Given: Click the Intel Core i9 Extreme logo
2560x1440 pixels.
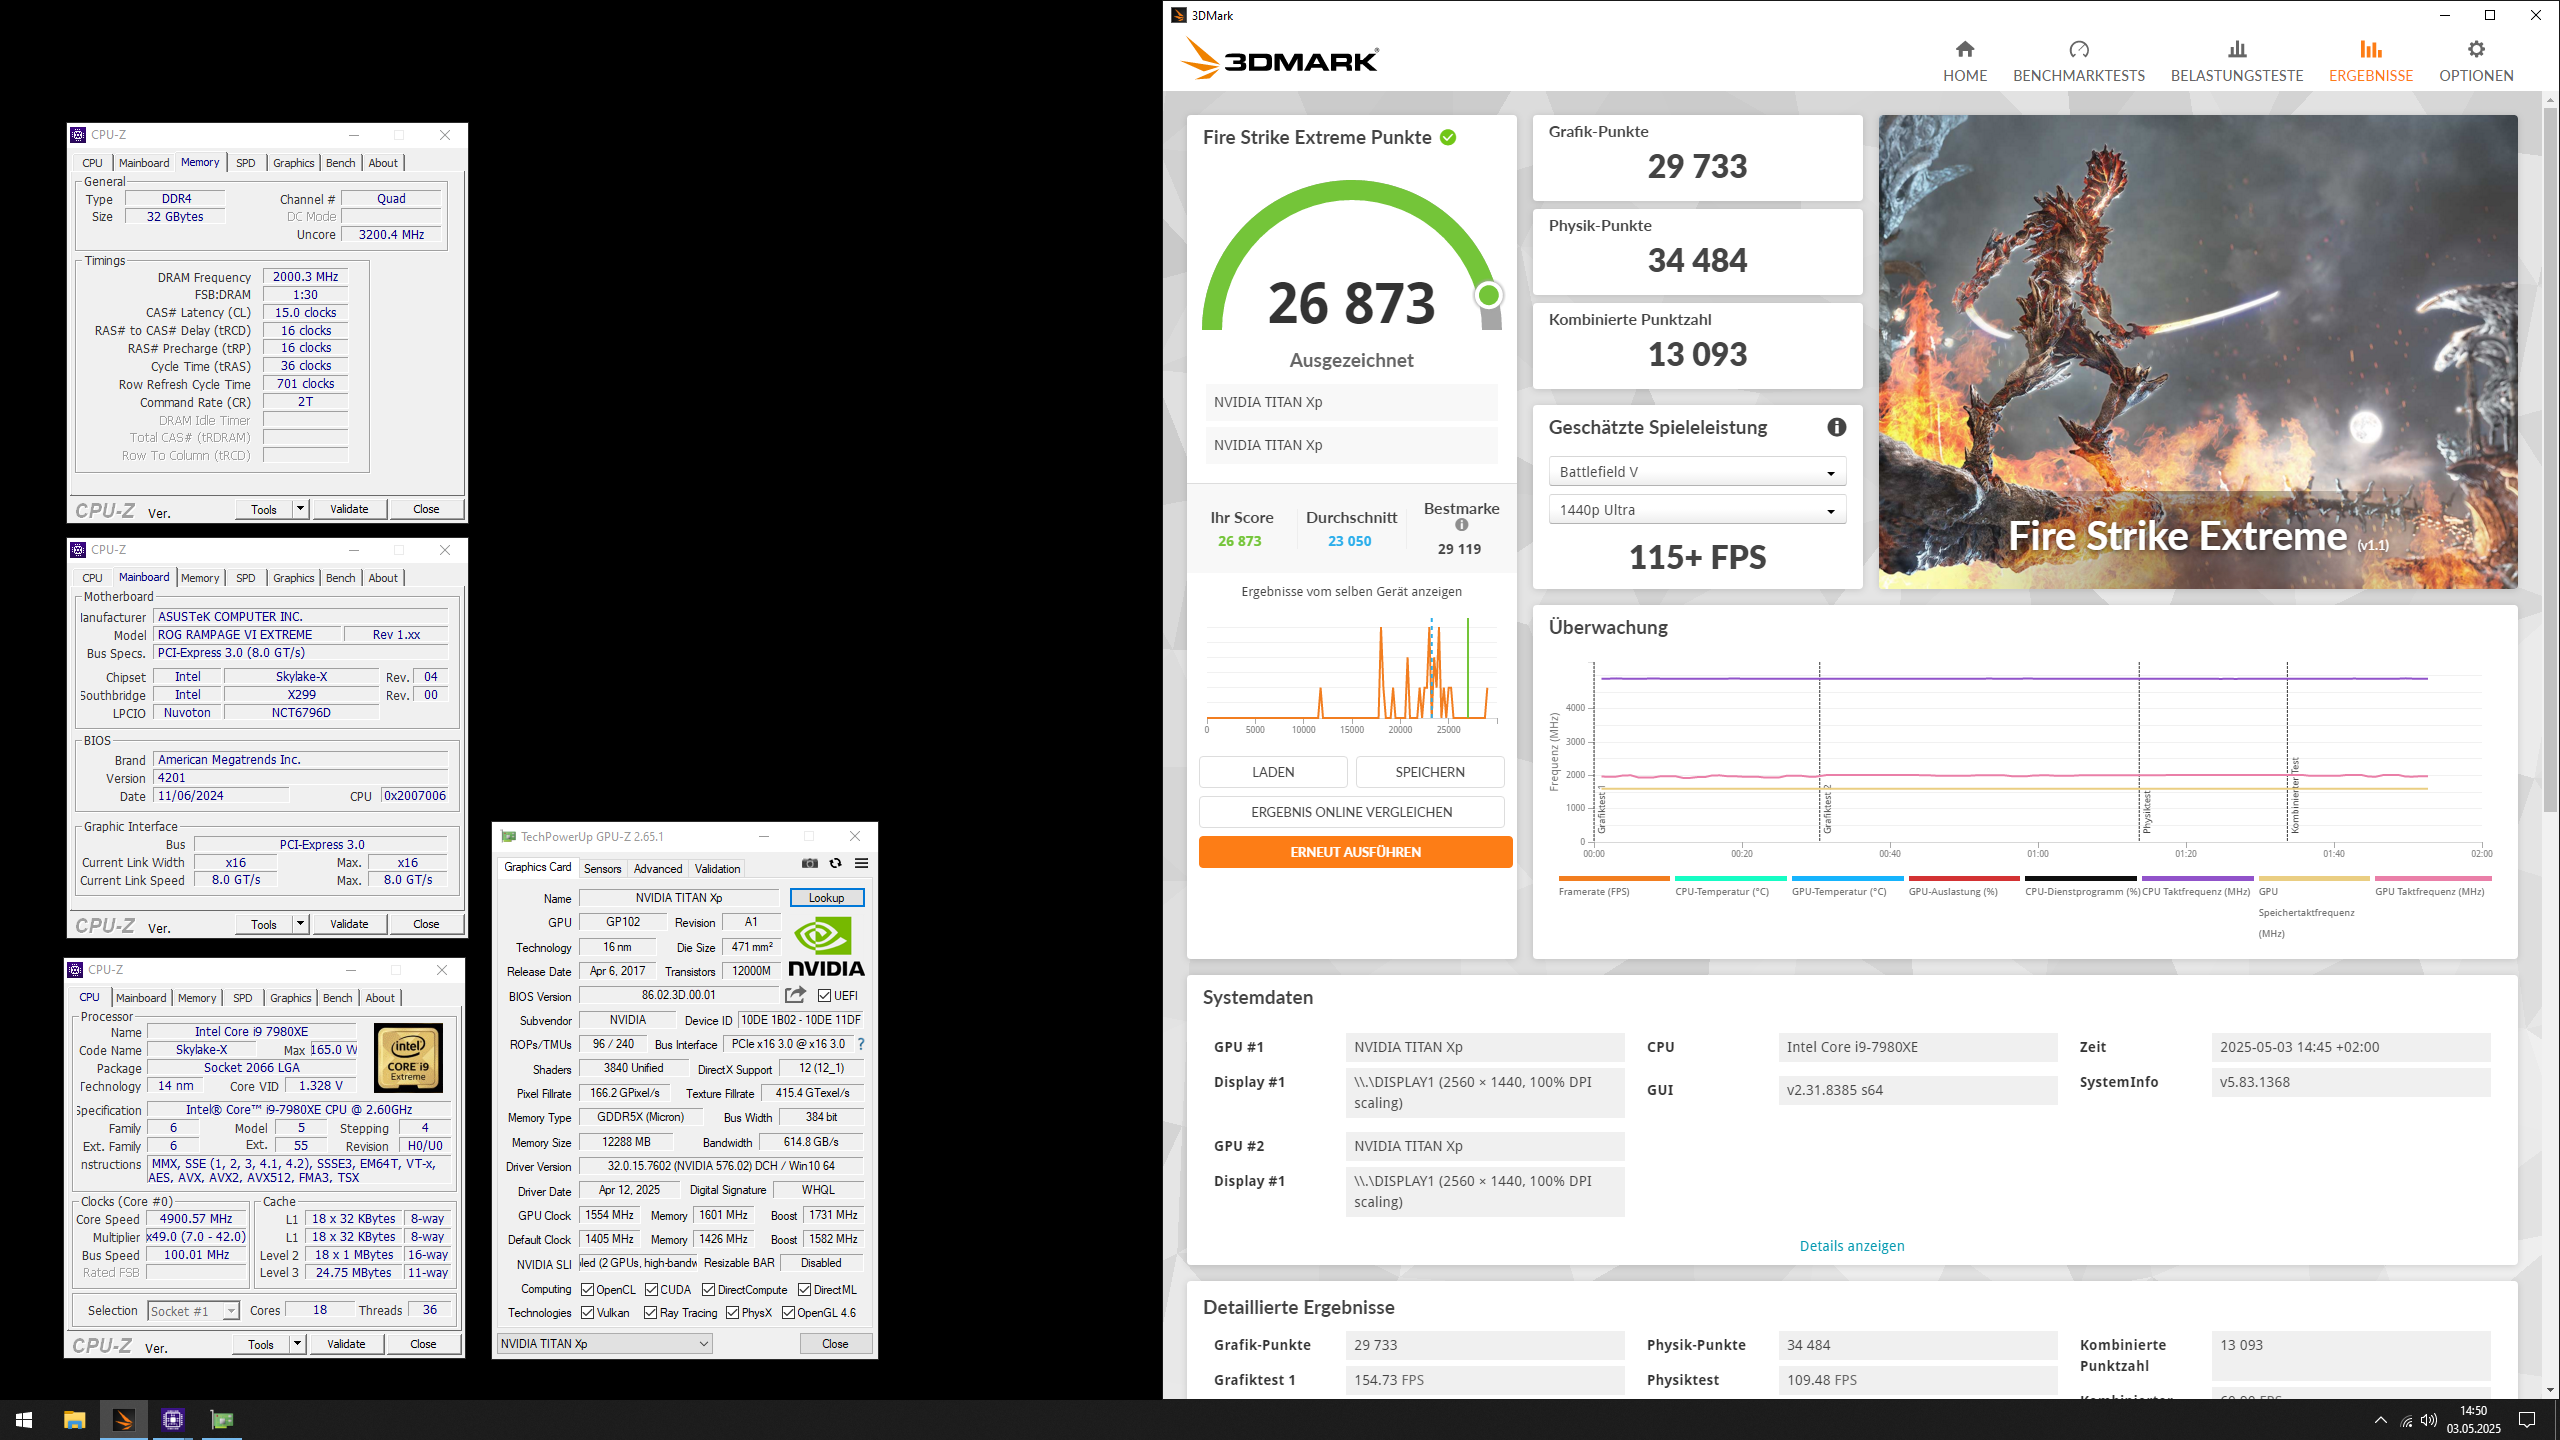Looking at the screenshot, I should point(408,1058).
